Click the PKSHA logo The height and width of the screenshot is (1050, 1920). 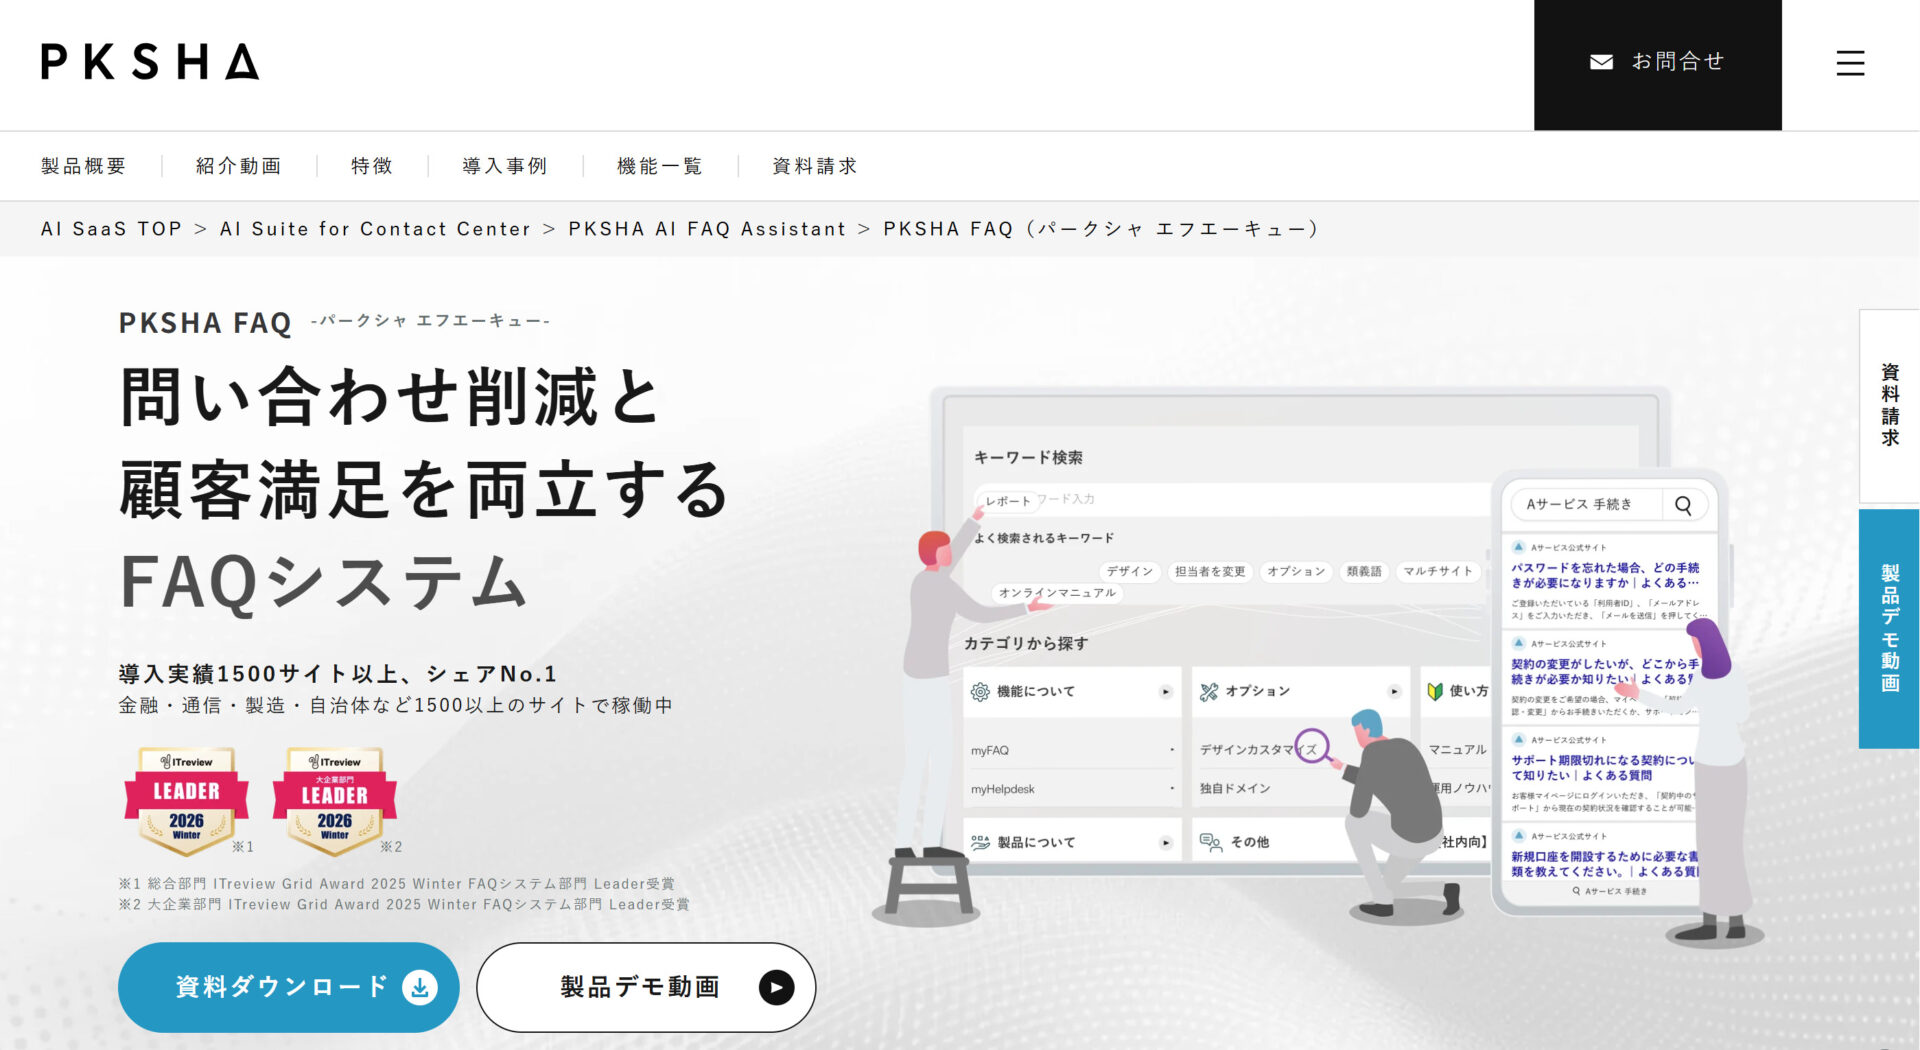[150, 62]
